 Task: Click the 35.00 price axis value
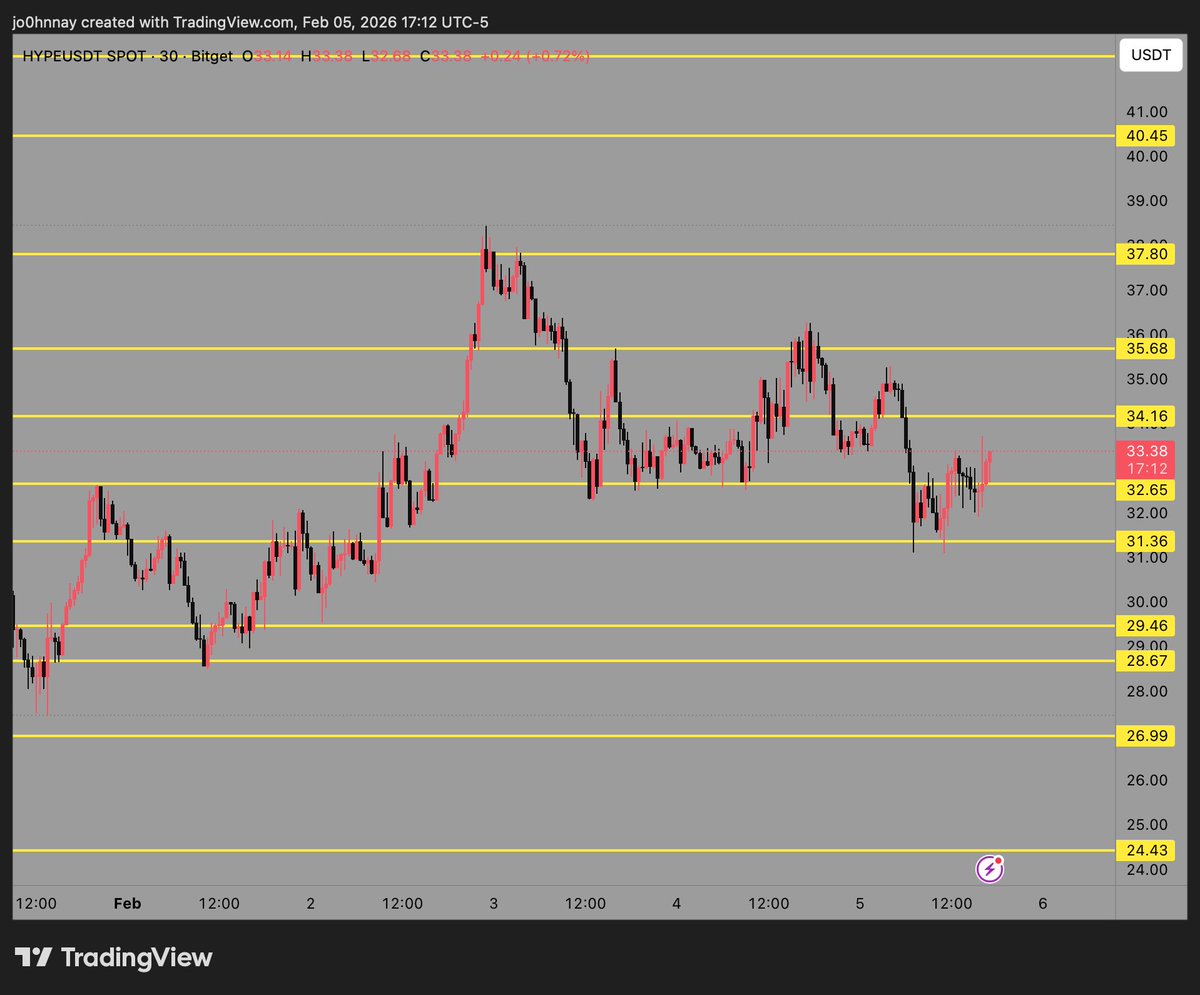click(x=1146, y=379)
